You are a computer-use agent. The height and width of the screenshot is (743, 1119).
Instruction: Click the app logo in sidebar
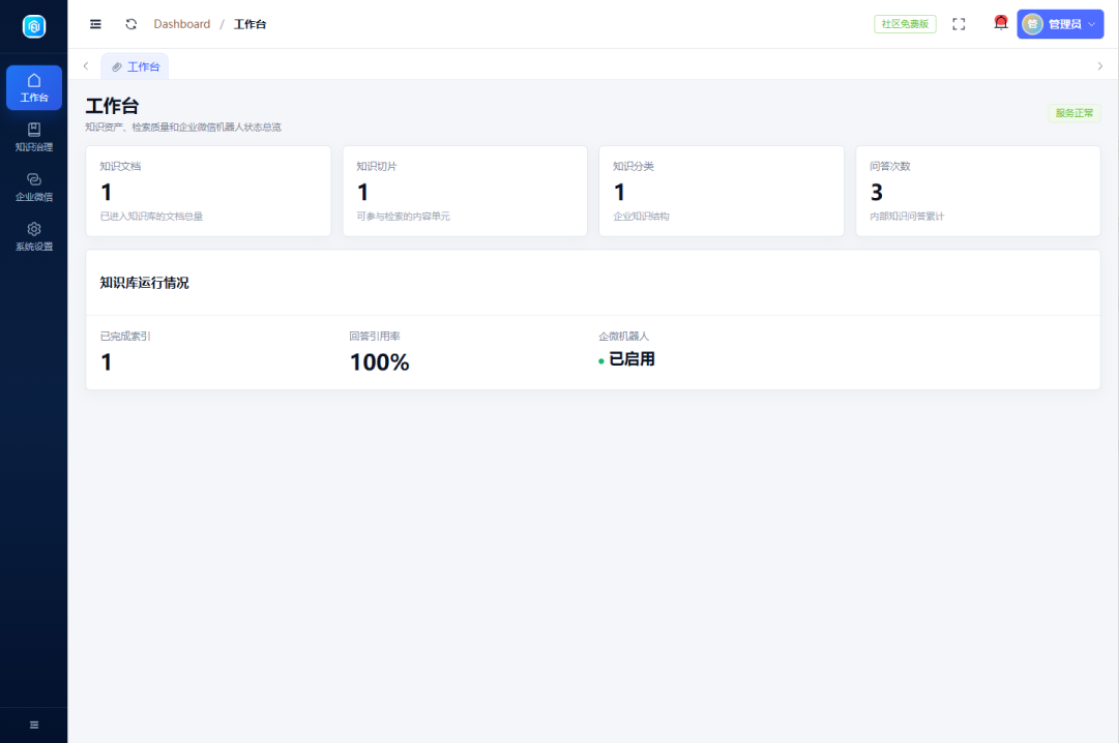pos(34,26)
